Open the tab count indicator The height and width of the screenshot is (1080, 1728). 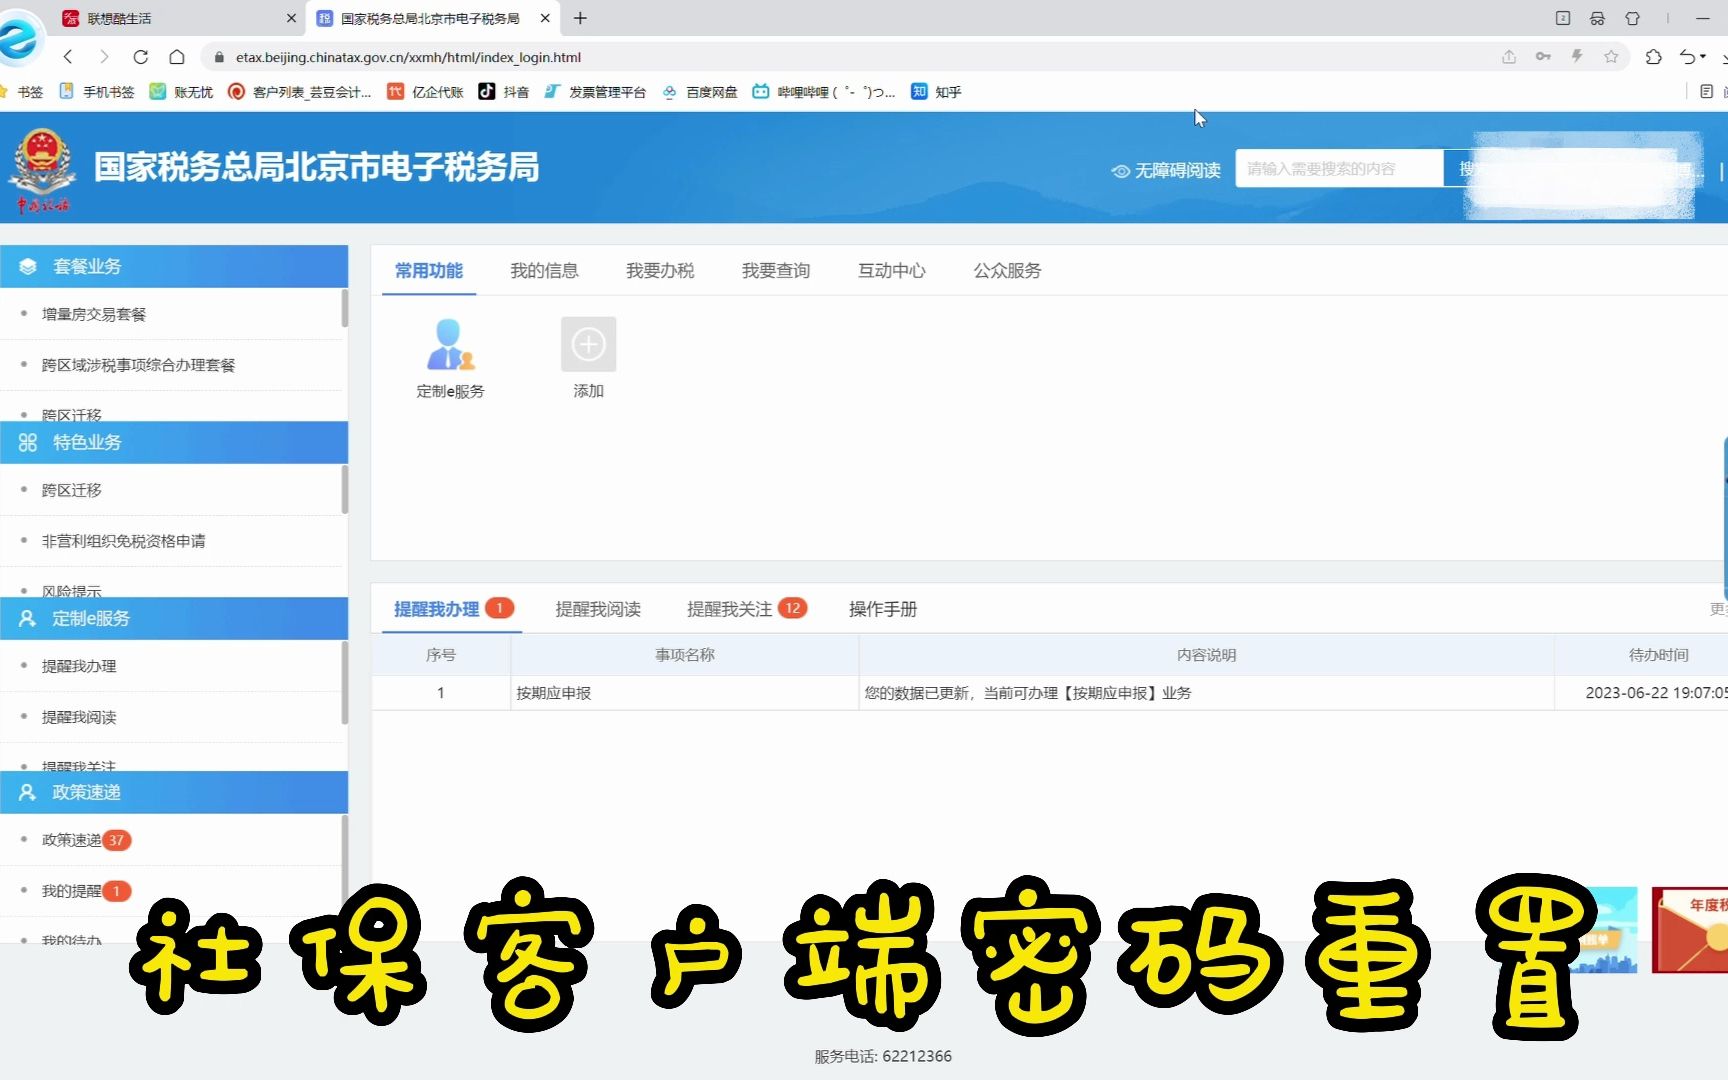click(x=1563, y=18)
